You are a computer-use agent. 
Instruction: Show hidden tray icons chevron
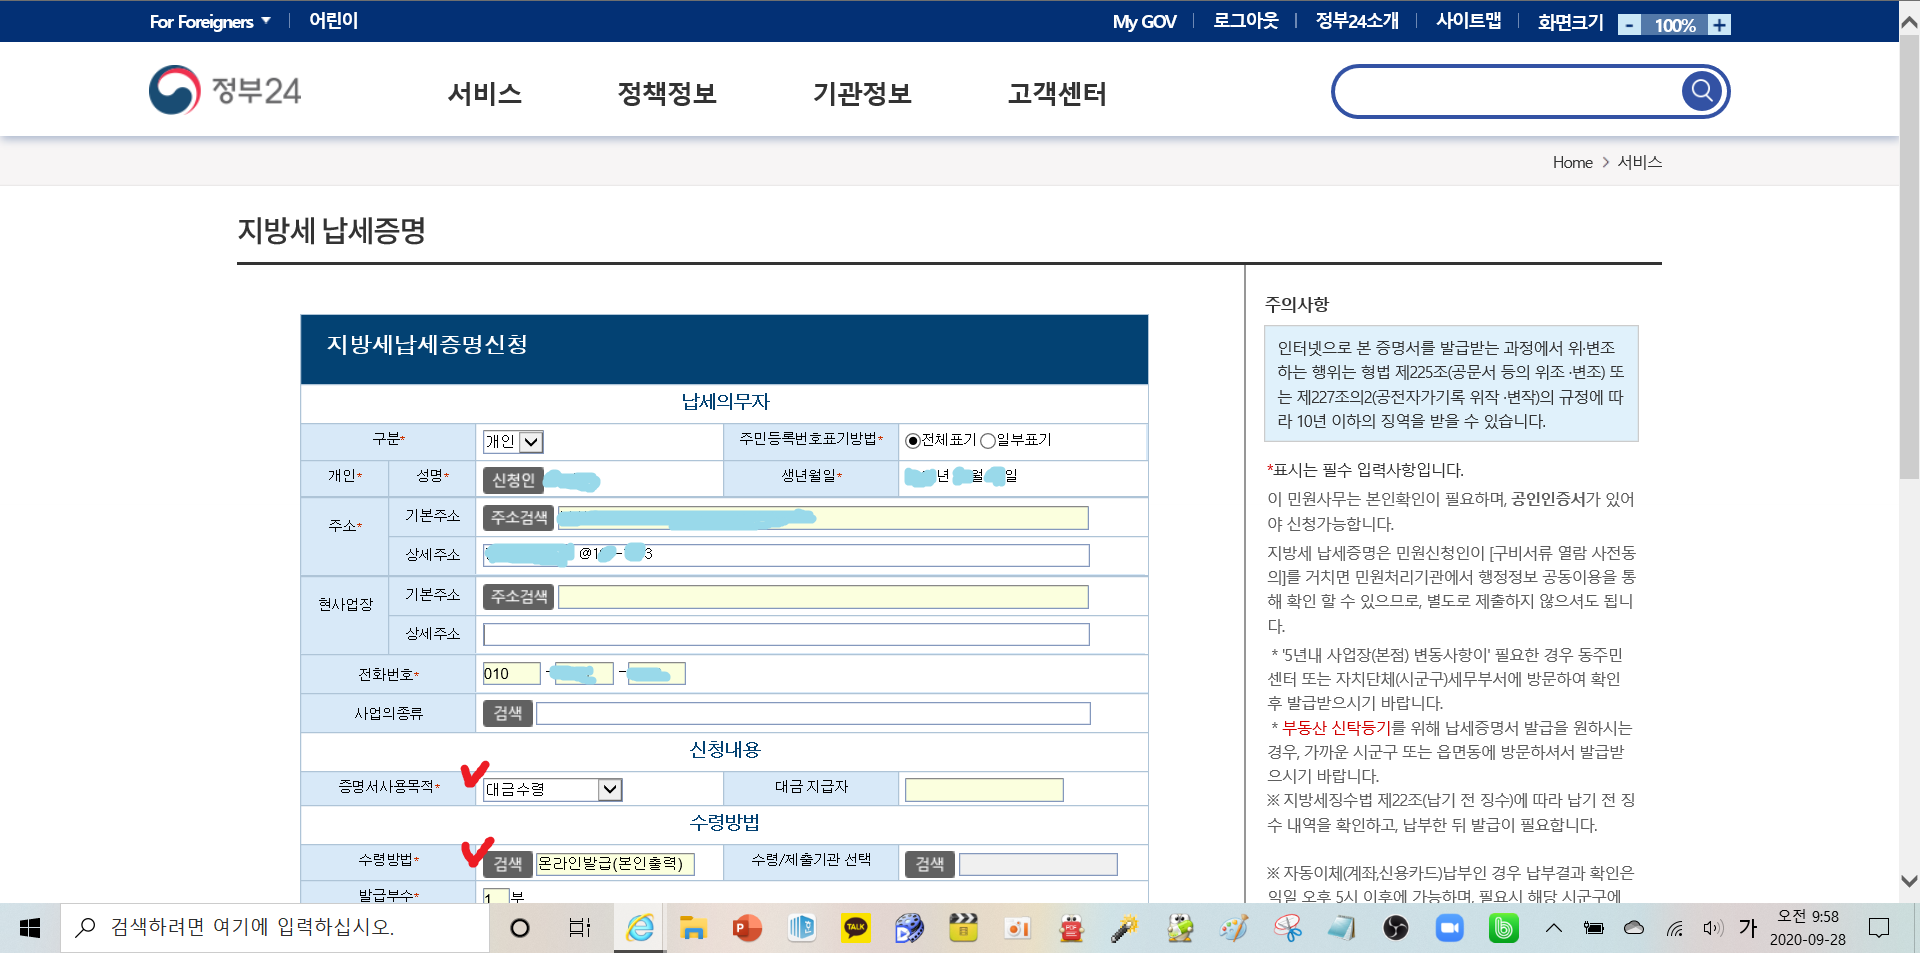(1553, 928)
